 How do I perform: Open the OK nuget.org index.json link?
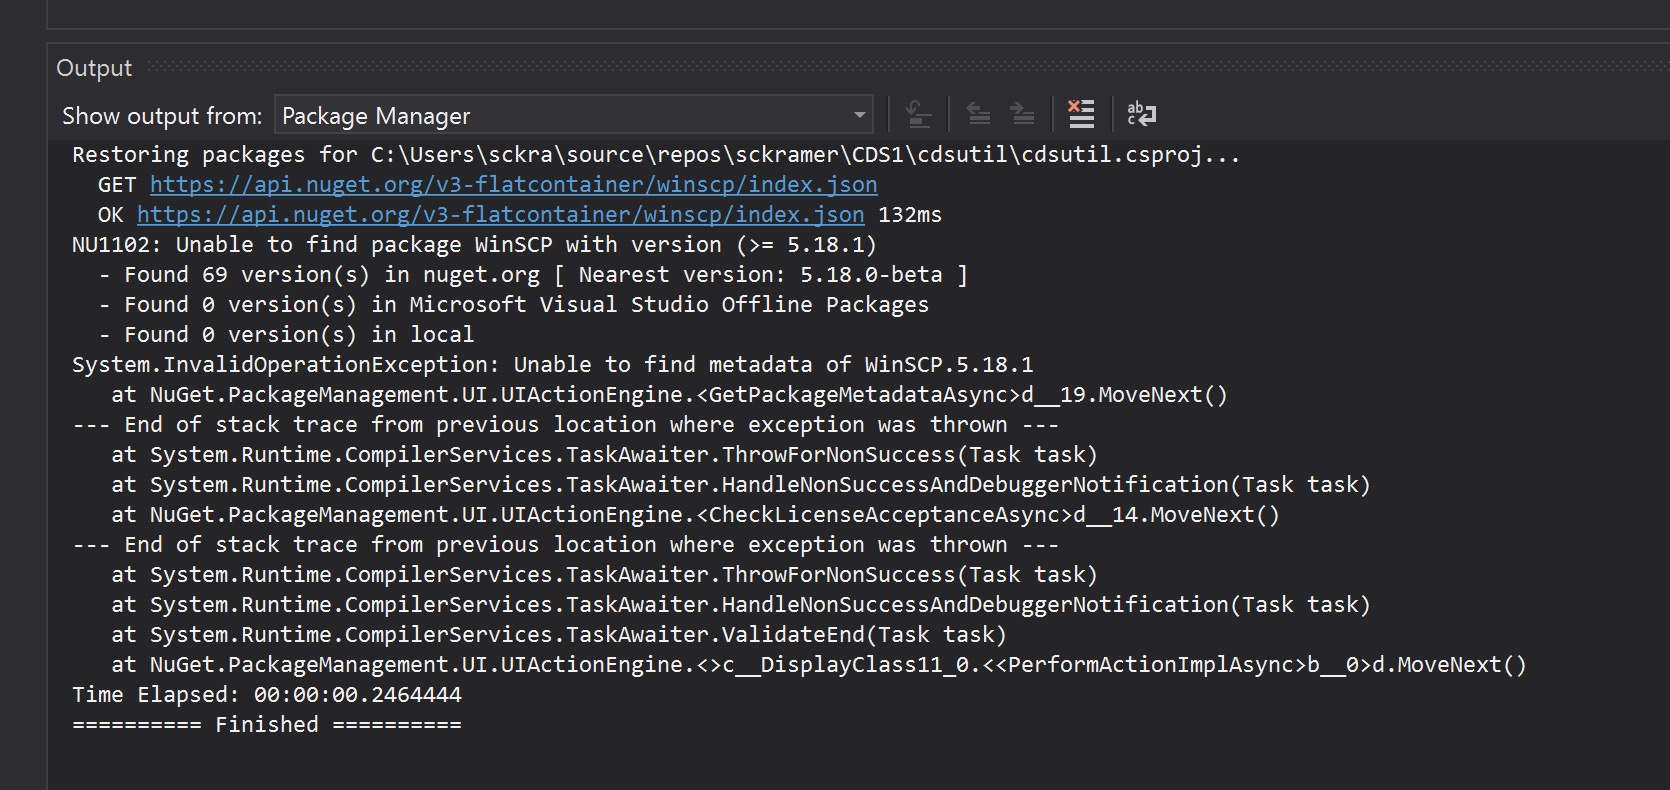pos(500,215)
